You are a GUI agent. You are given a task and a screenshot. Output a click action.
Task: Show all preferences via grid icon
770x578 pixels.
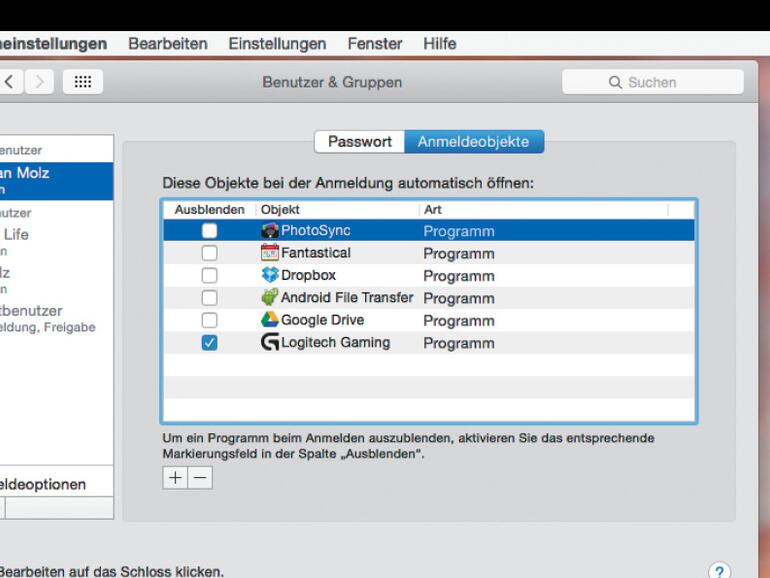coord(83,82)
